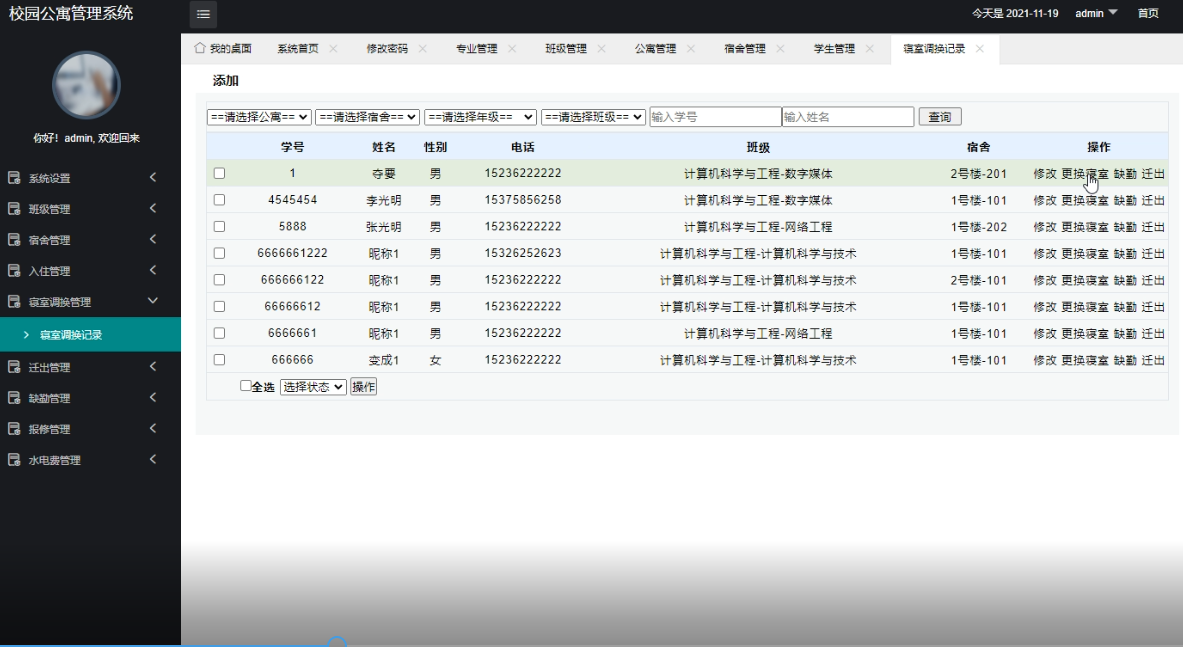
Task: Check the row checkbox for 李光明
Action: tap(219, 199)
